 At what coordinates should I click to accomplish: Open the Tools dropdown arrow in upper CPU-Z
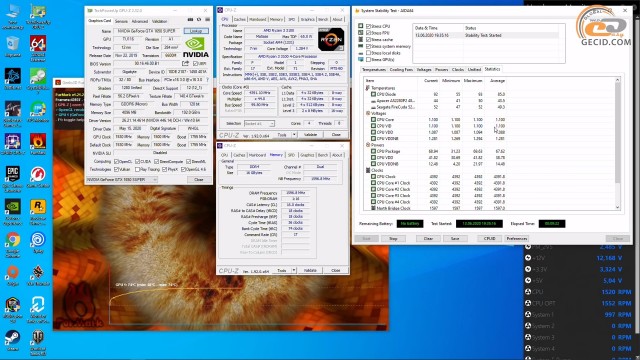(x=294, y=135)
